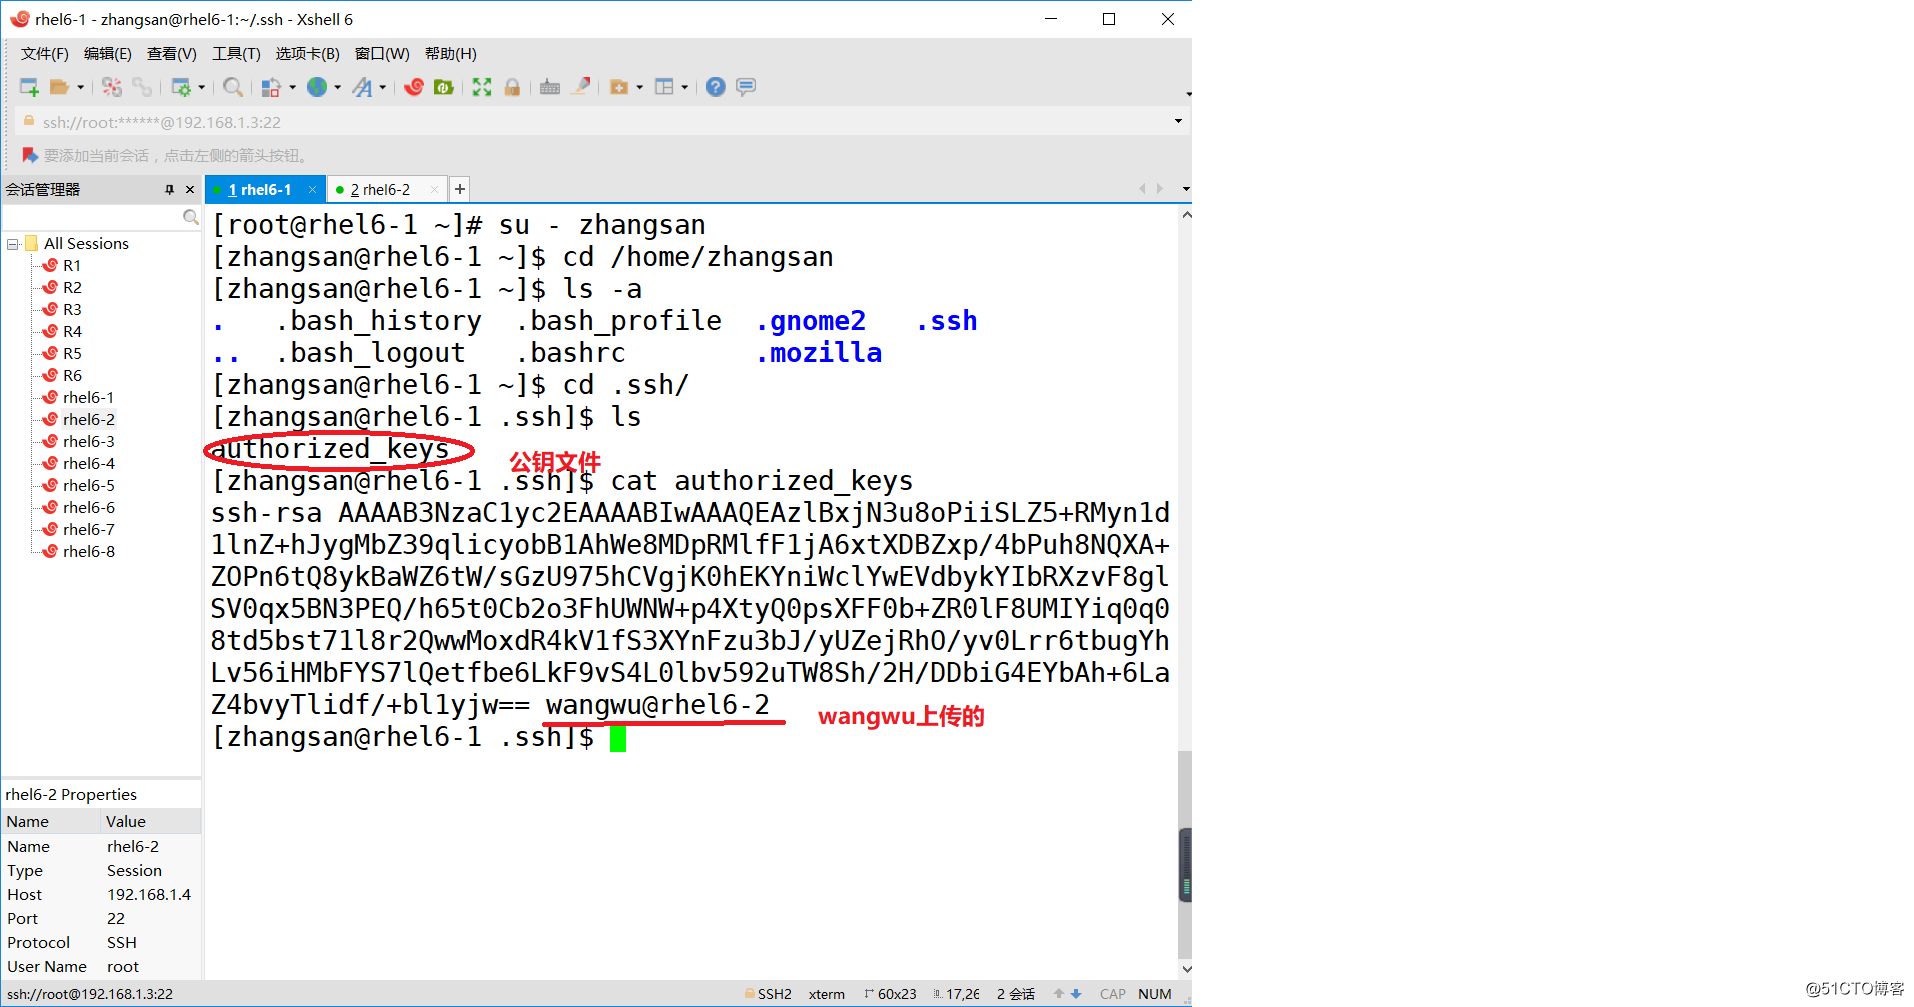Screen dimensions: 1914x1007
Task: Close the rhel6-1 tab
Action: [x=312, y=190]
